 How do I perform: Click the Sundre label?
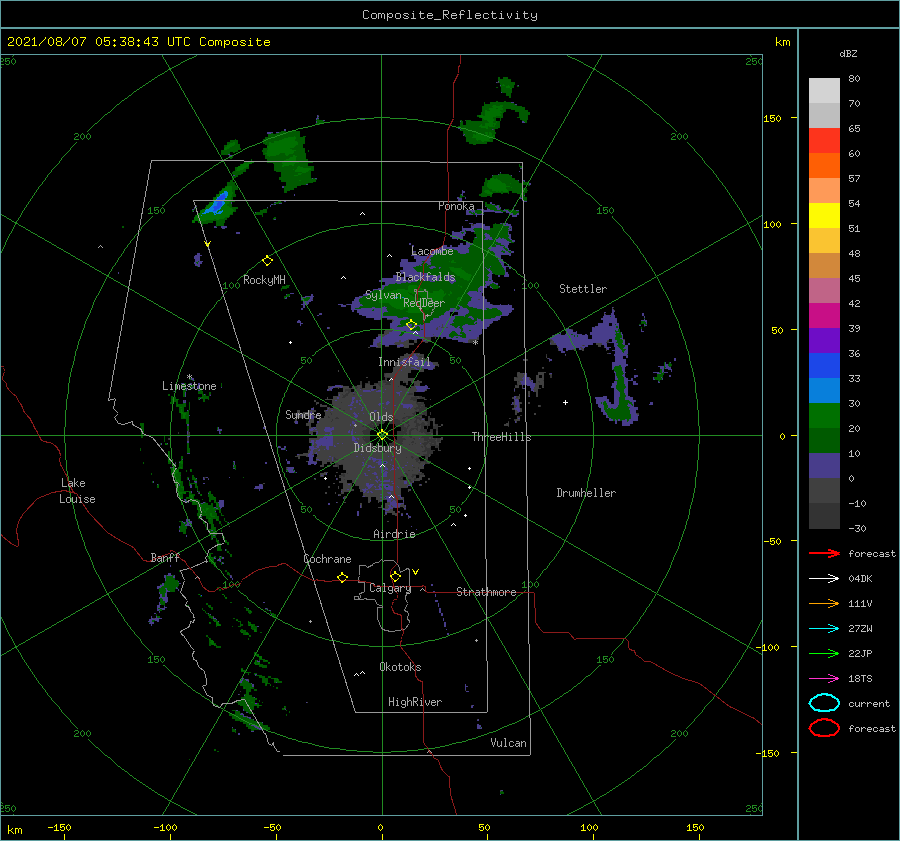[303, 415]
